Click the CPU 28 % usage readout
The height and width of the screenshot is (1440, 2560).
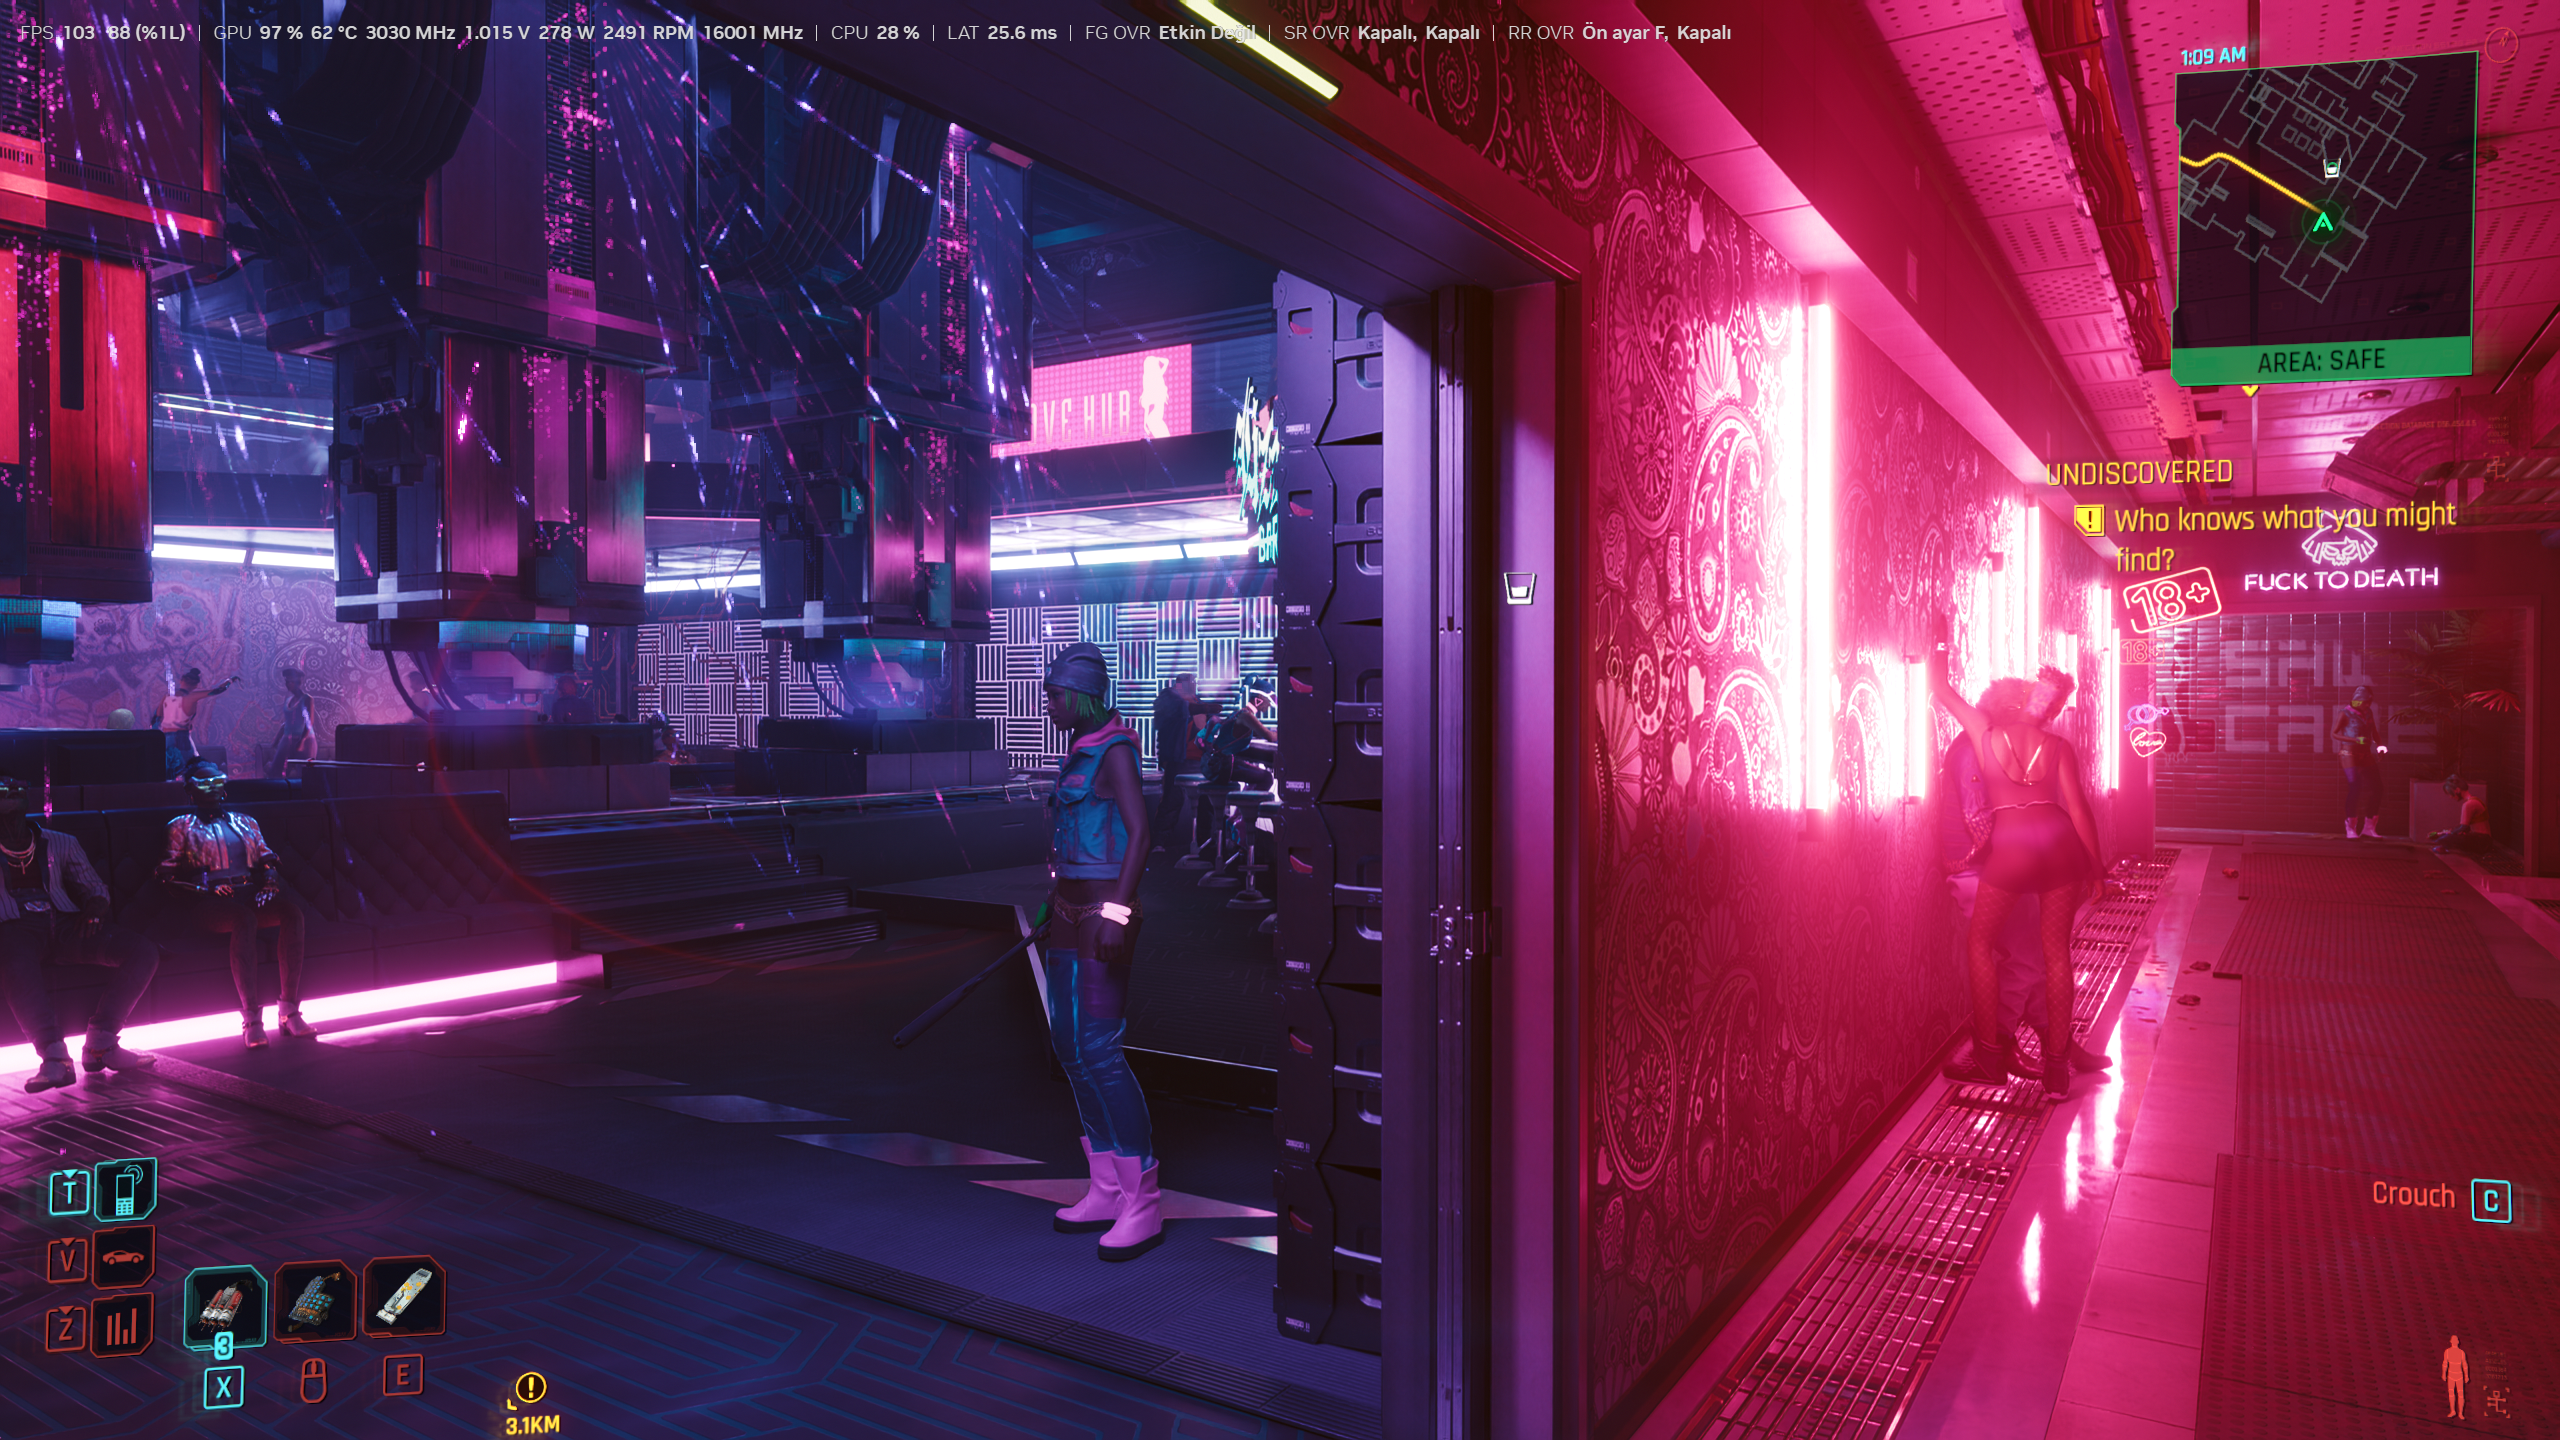875,32
